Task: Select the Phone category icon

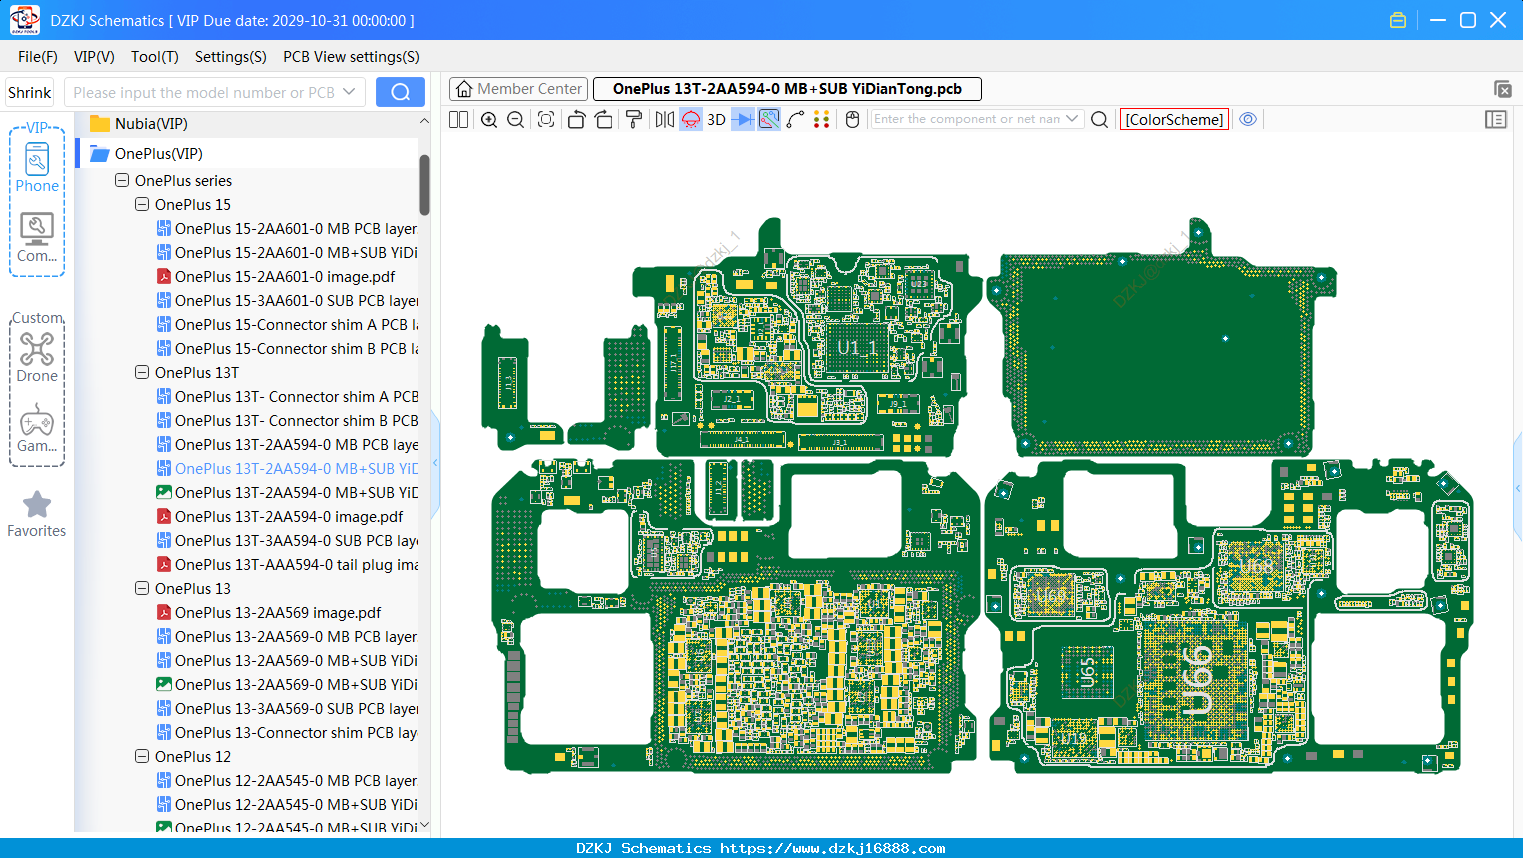Action: point(37,167)
